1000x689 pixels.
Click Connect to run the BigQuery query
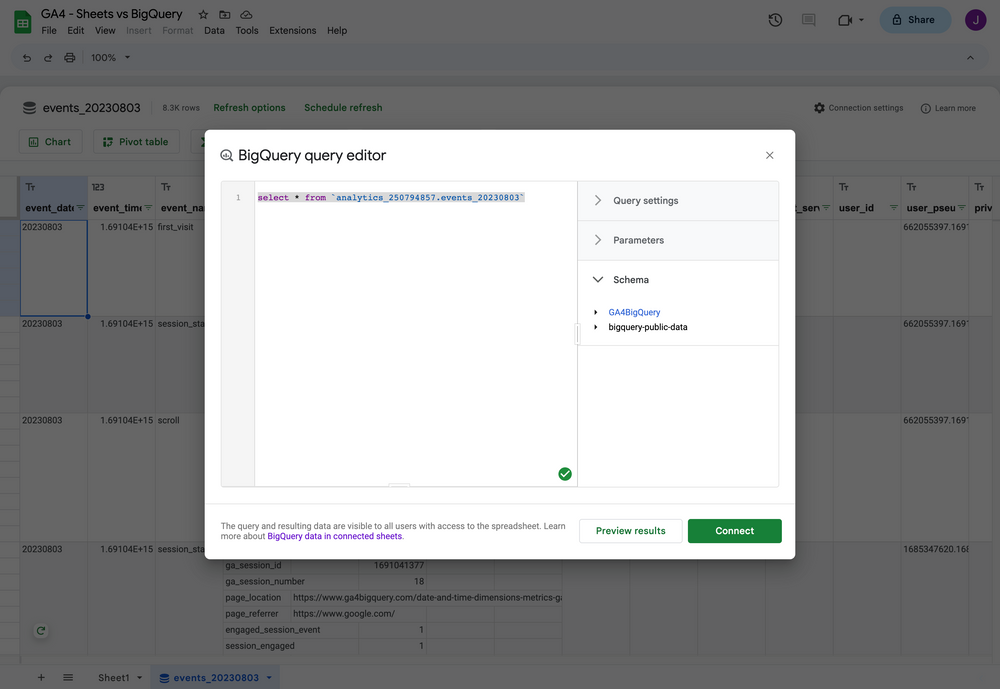(x=734, y=531)
